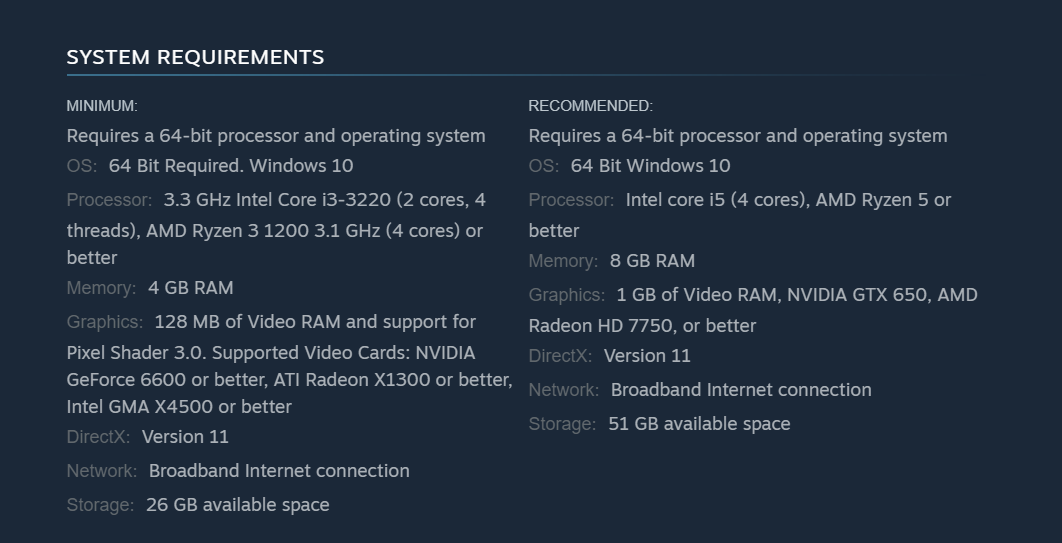Click the recommended Broadband Internet connection text
The image size is (1062, 543).
[741, 391]
